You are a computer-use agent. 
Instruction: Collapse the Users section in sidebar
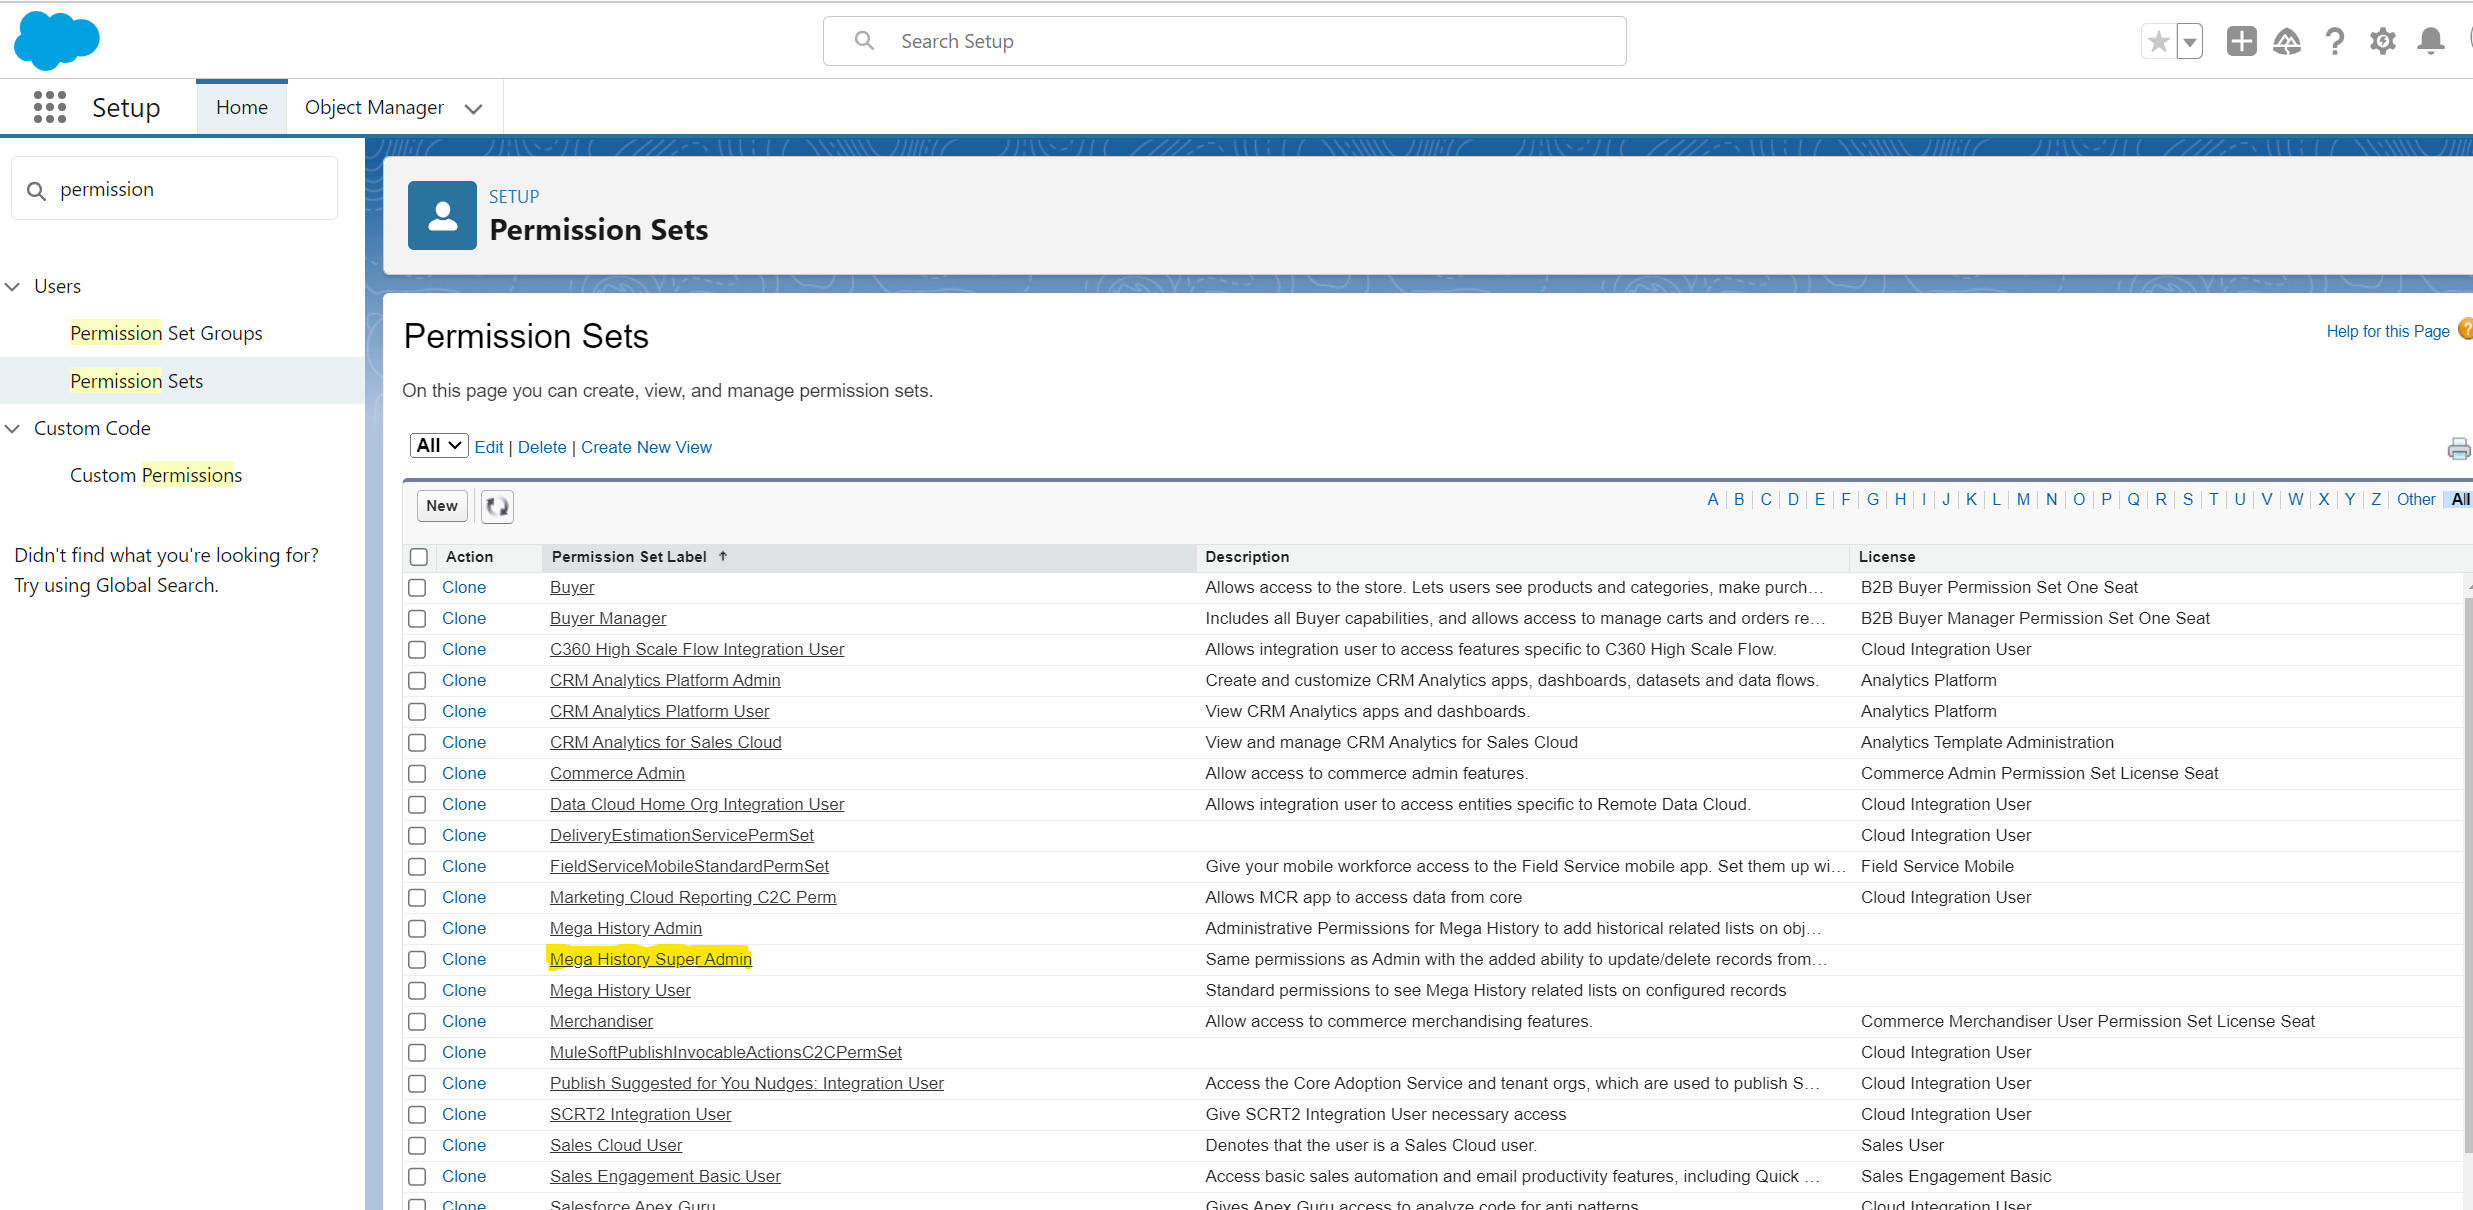tap(13, 287)
